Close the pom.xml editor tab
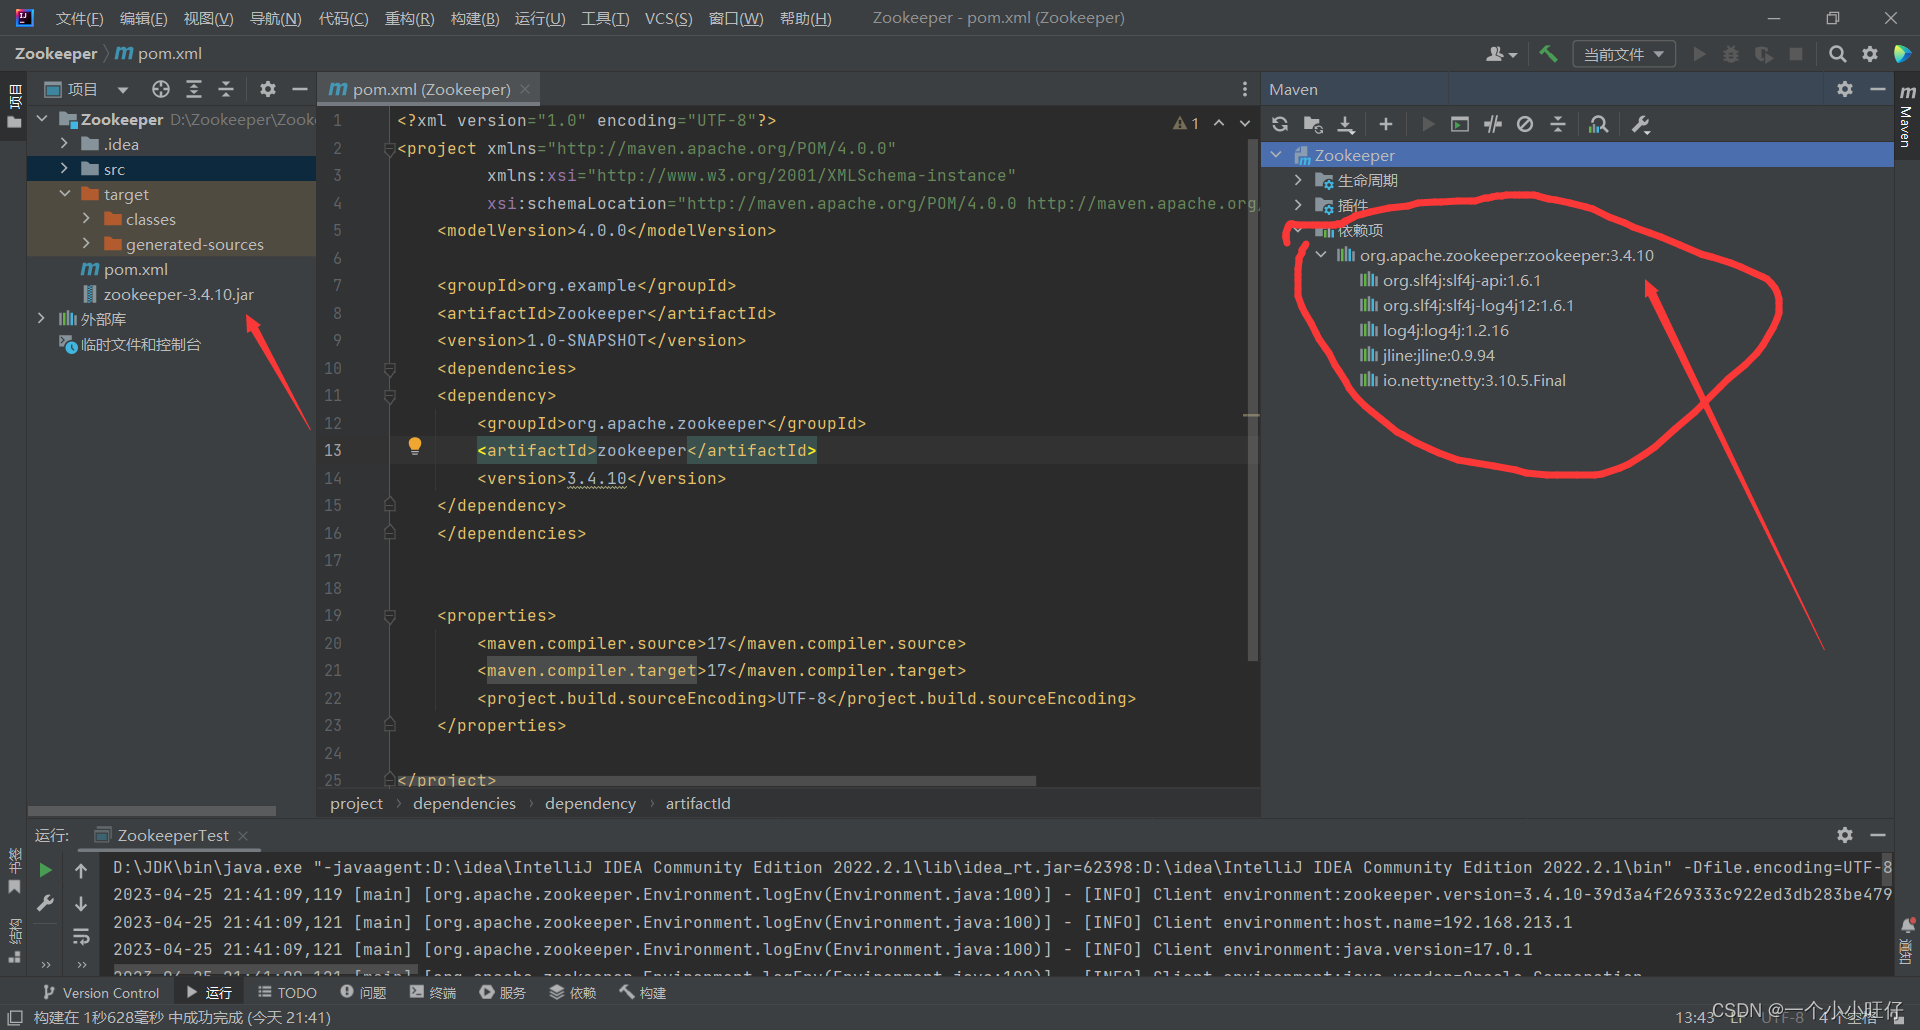Image resolution: width=1920 pixels, height=1030 pixels. tap(525, 89)
